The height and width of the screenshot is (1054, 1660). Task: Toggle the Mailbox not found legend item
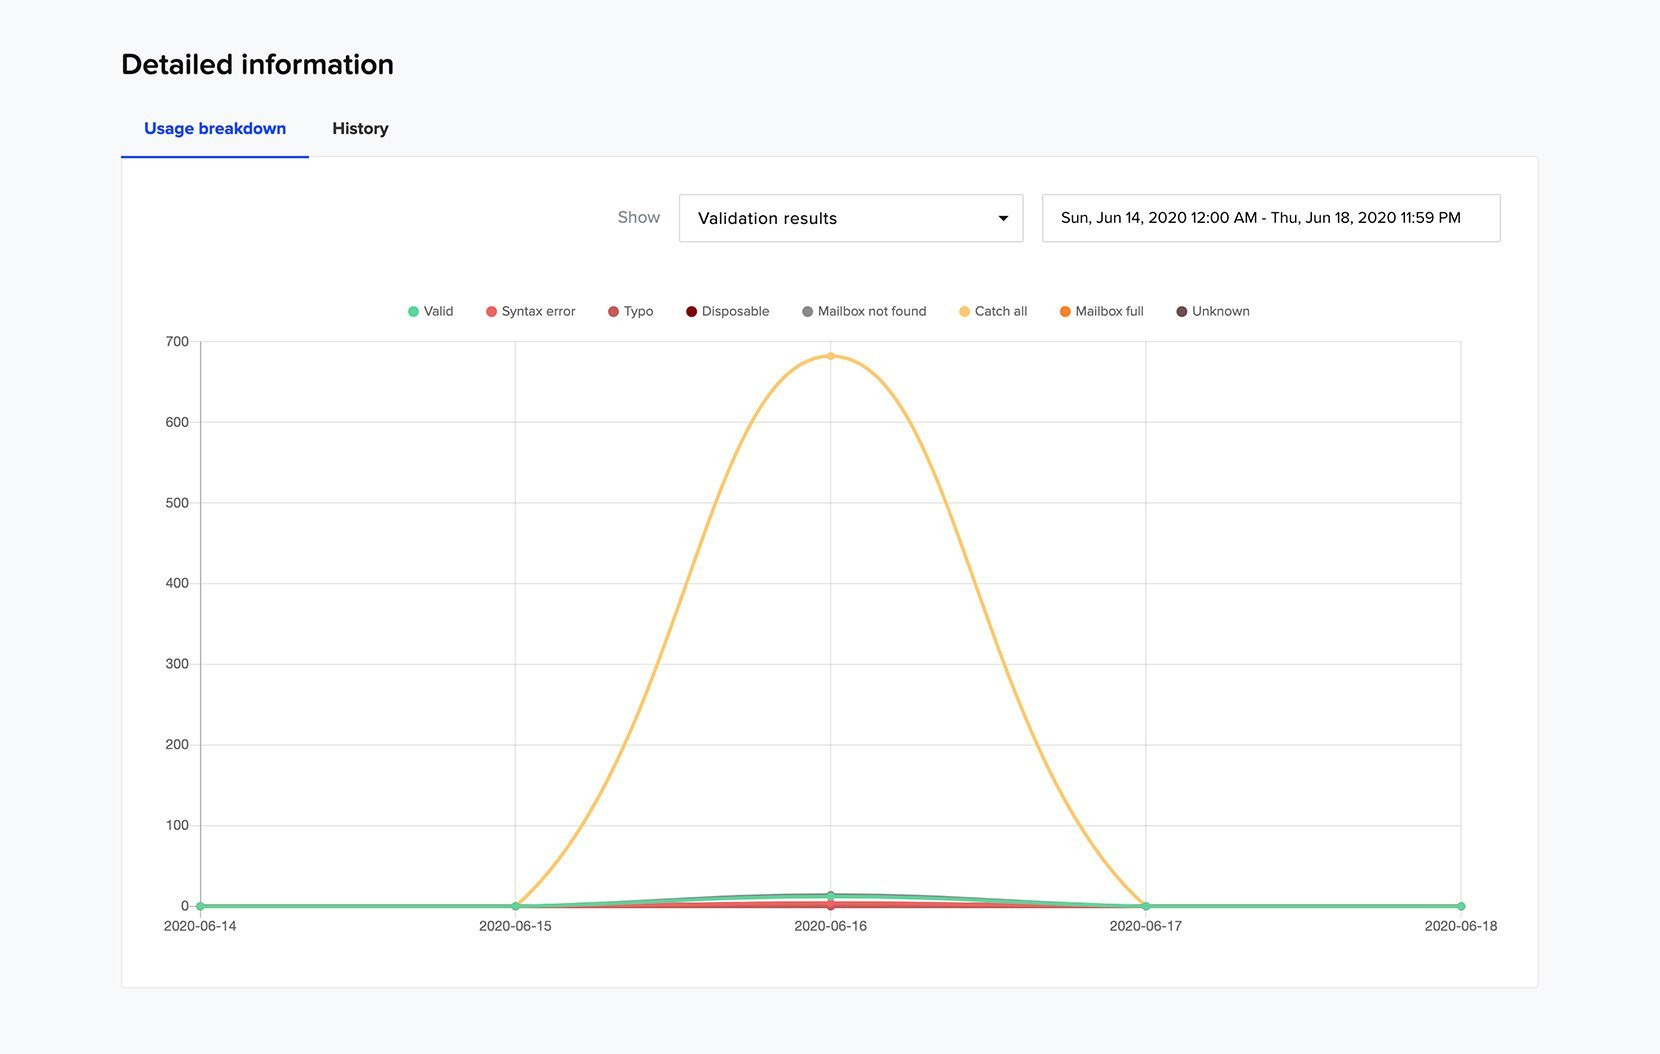pyautogui.click(x=864, y=311)
